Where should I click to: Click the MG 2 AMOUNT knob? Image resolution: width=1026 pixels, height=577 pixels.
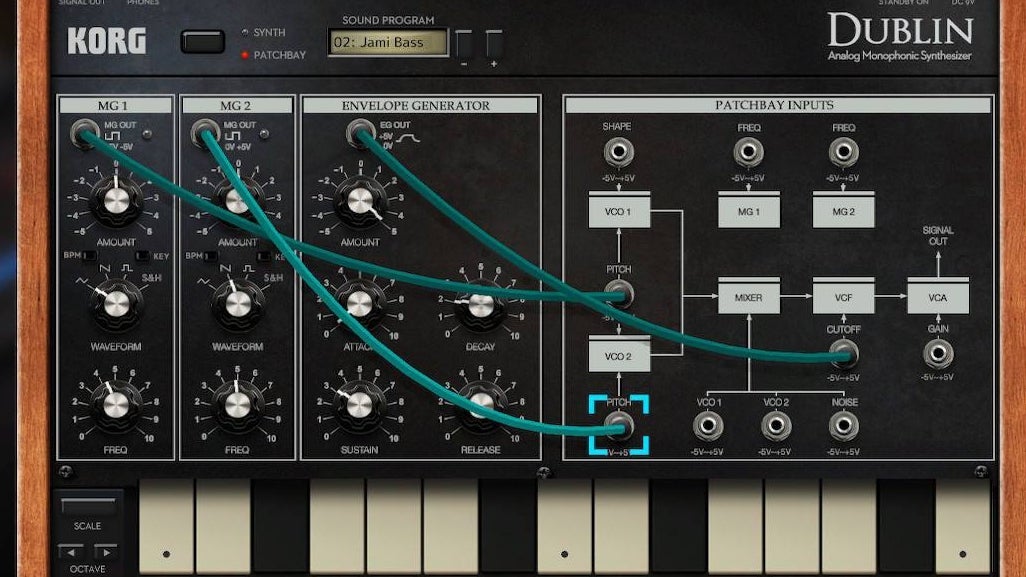click(238, 200)
